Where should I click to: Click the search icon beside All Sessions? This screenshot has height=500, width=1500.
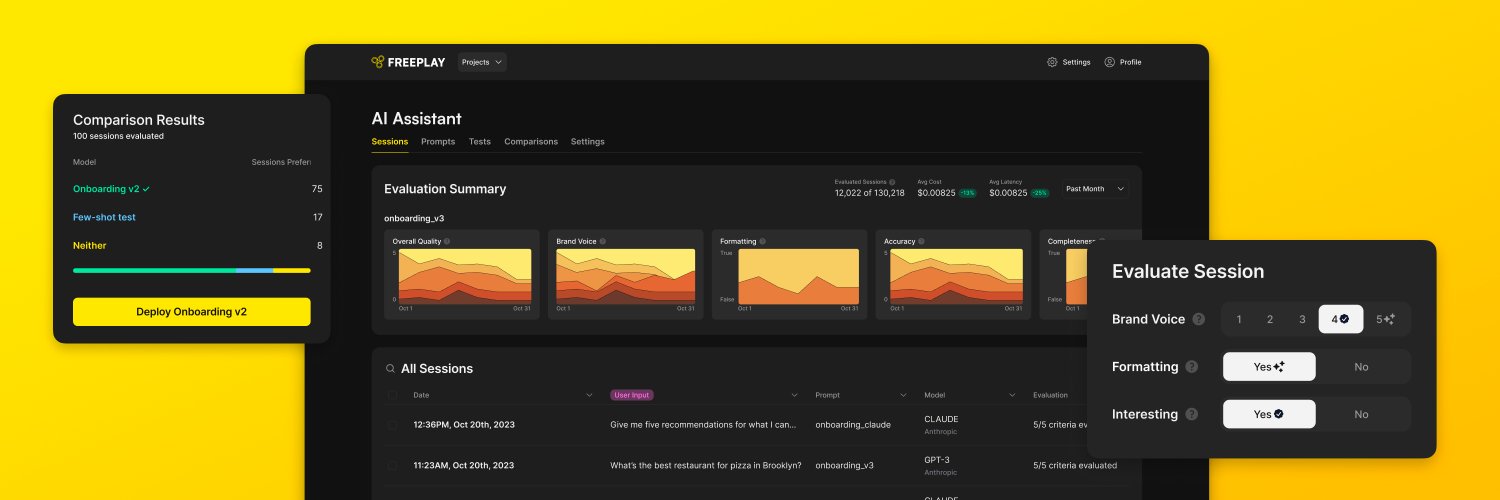pyautogui.click(x=391, y=369)
